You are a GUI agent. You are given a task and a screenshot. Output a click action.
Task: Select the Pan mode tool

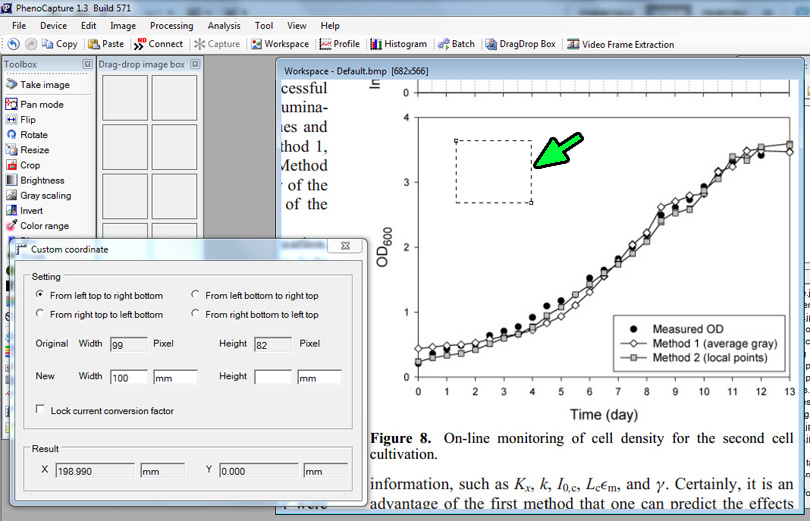pos(41,104)
